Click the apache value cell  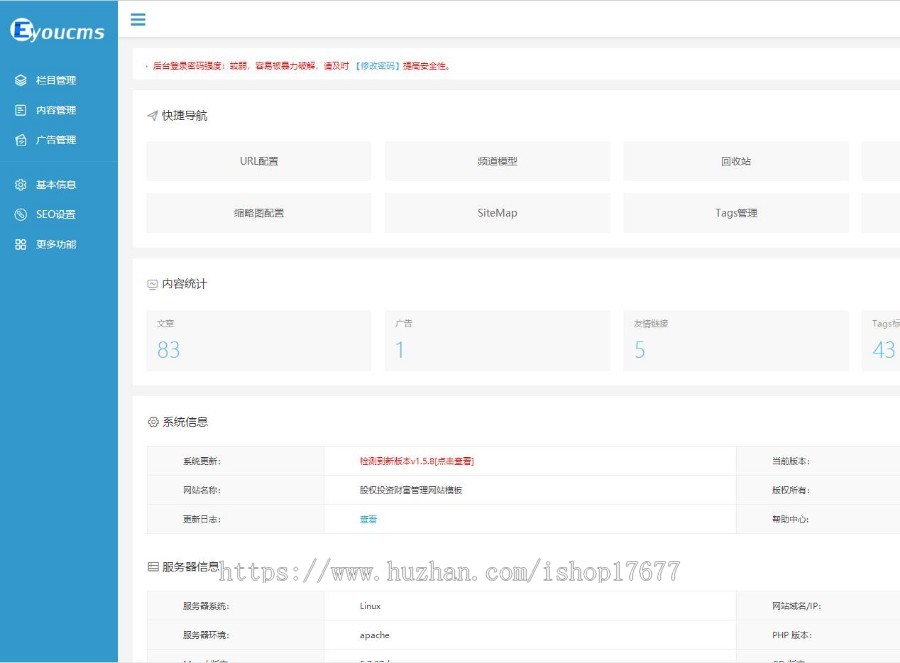point(530,635)
